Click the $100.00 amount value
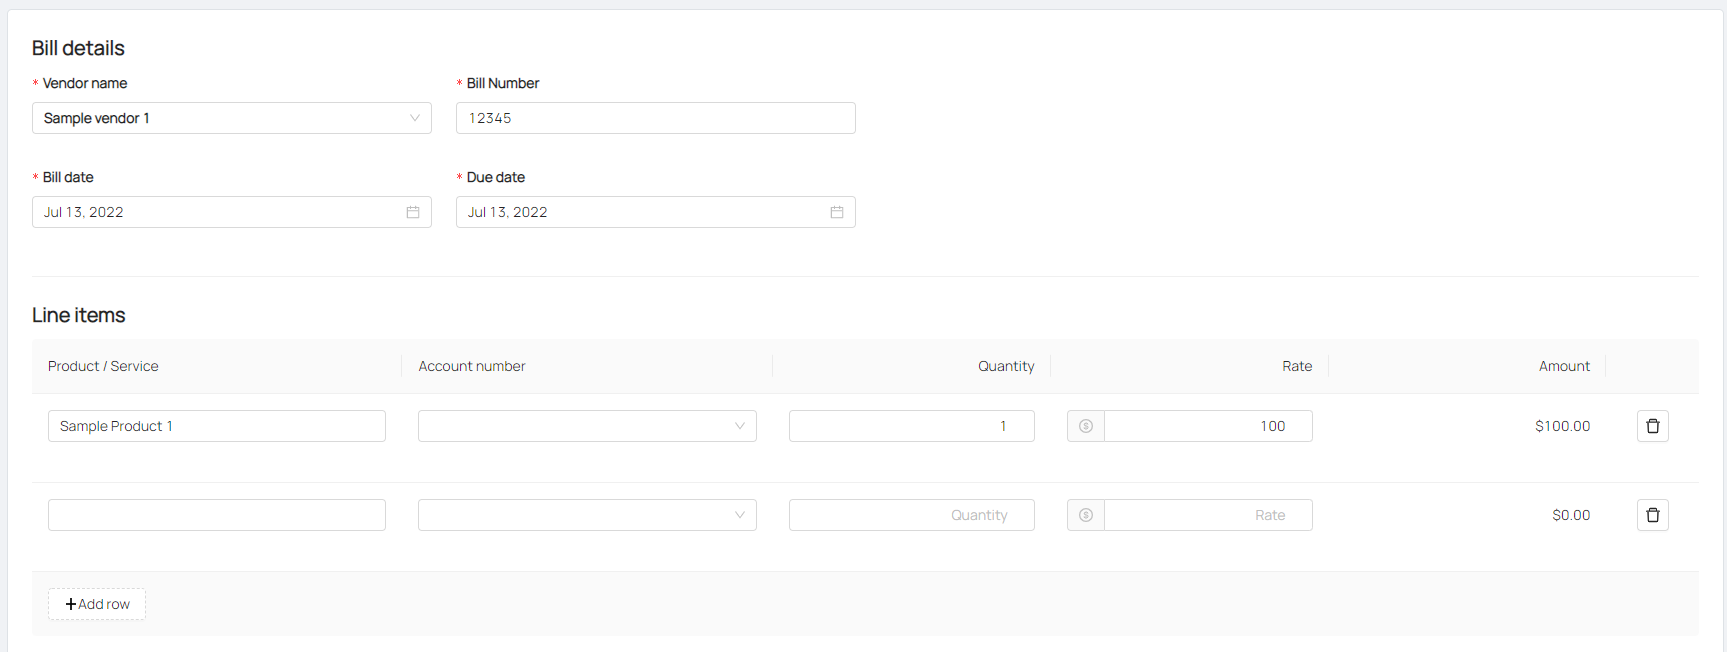 [x=1562, y=426]
